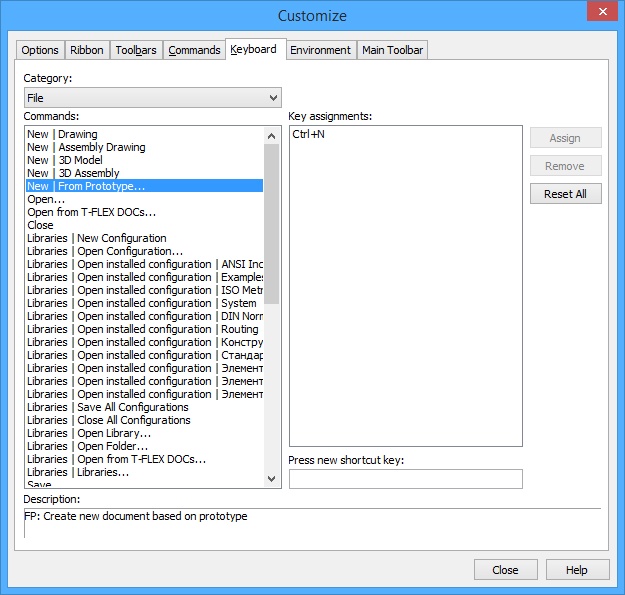Select the New | Drawing command

[x=62, y=134]
